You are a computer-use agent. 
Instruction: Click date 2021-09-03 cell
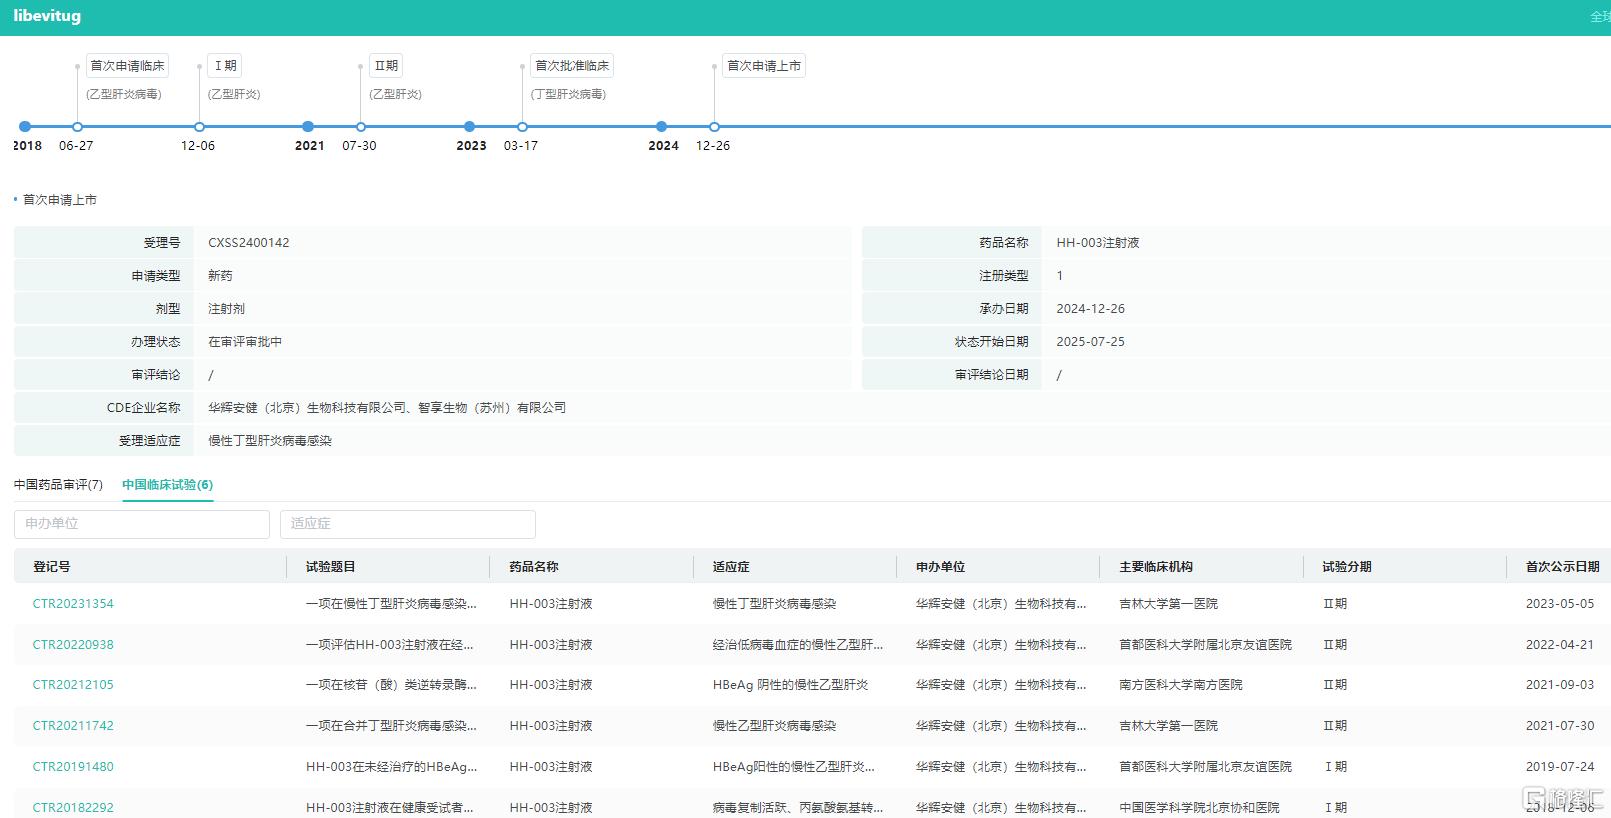(x=1560, y=685)
